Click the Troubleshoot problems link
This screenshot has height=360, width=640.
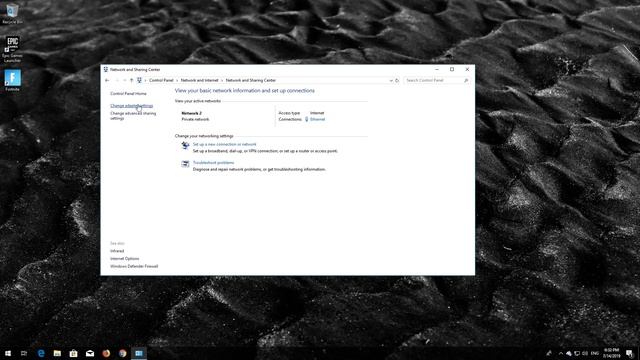point(213,162)
